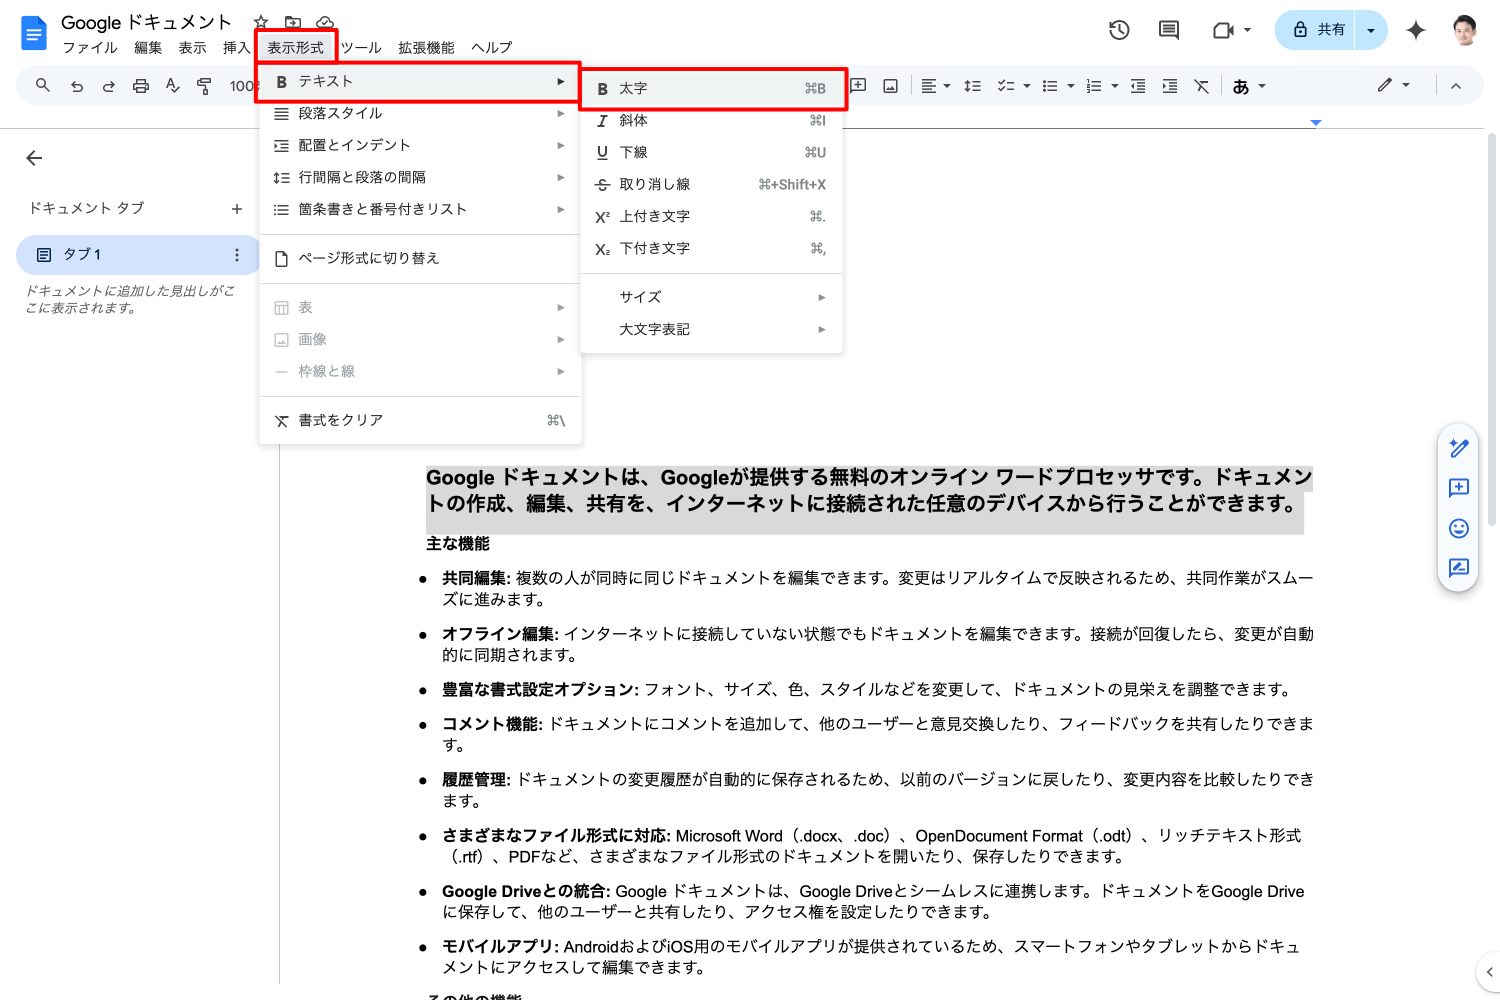
Task: Open version history clock icon
Action: pos(1119,30)
